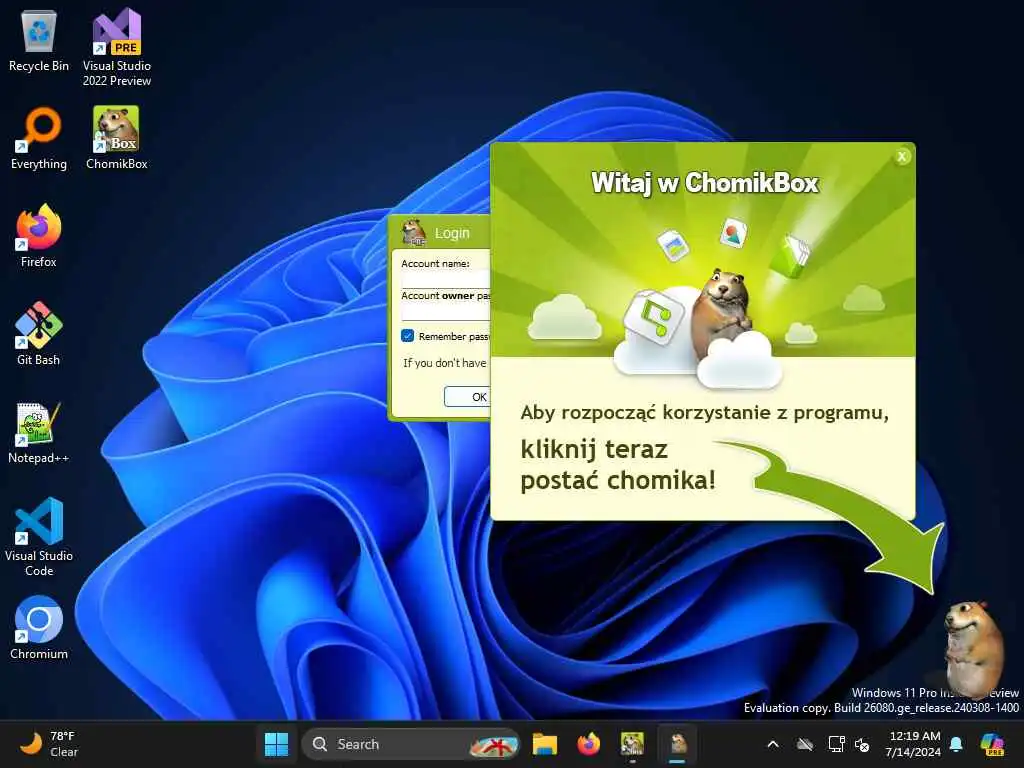Select the Firefox desktop shortcut
Image resolution: width=1024 pixels, height=768 pixels.
[39, 236]
